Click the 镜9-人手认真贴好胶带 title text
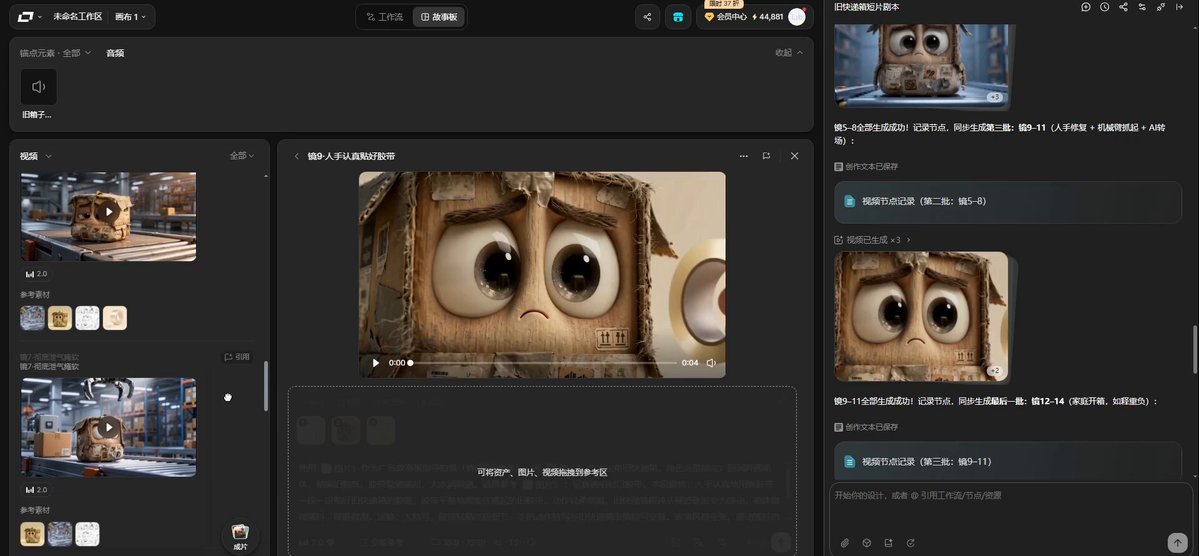1199x556 pixels. click(x=351, y=156)
